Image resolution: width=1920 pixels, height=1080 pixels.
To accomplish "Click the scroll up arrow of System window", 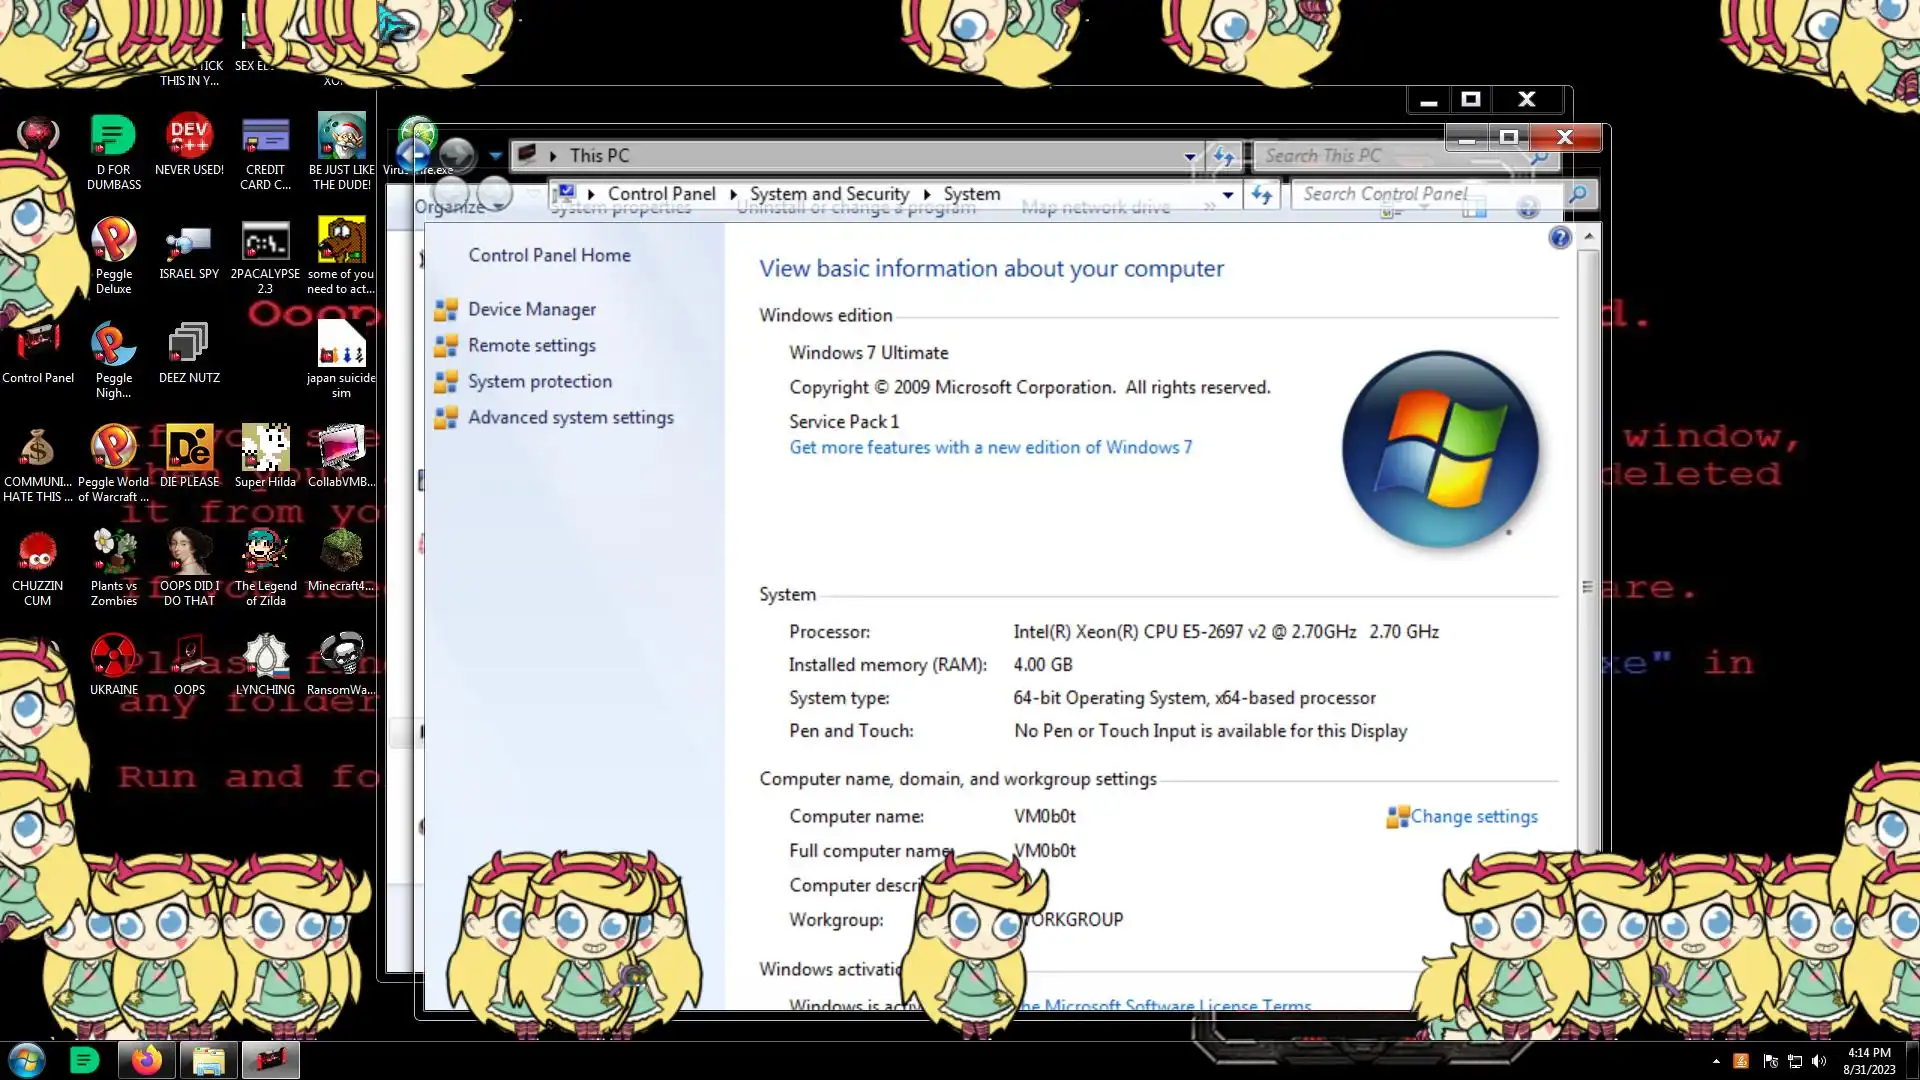I will 1588,237.
